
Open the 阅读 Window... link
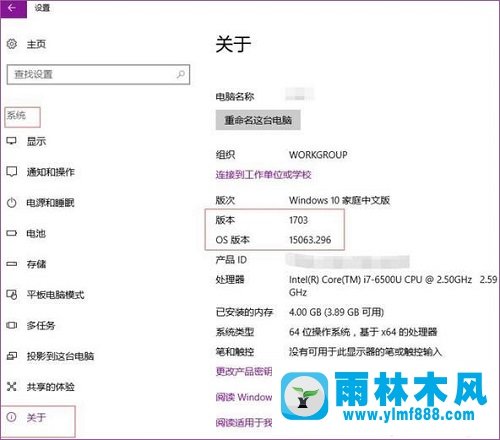click(244, 397)
